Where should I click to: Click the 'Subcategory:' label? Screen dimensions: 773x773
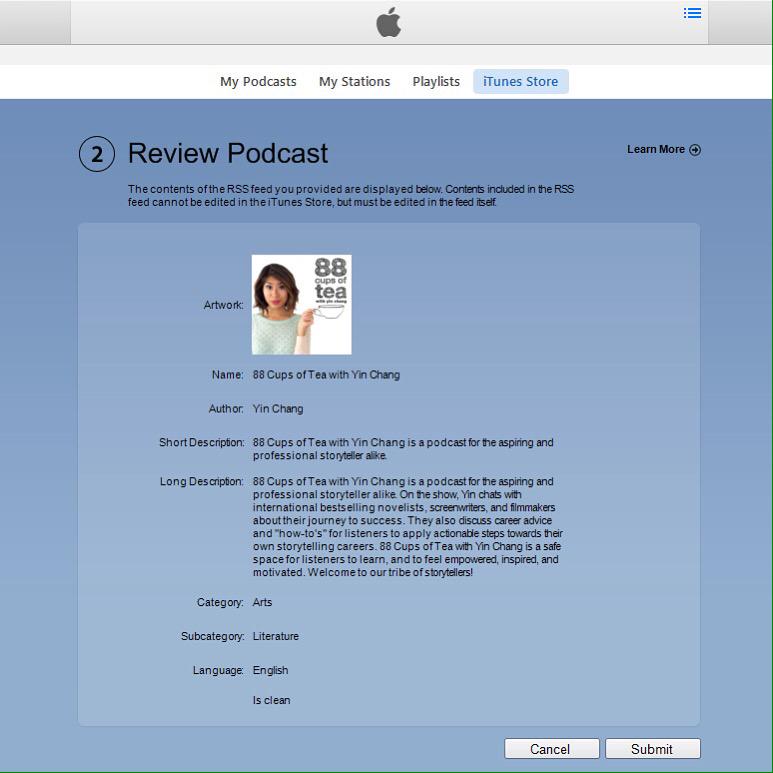[212, 636]
